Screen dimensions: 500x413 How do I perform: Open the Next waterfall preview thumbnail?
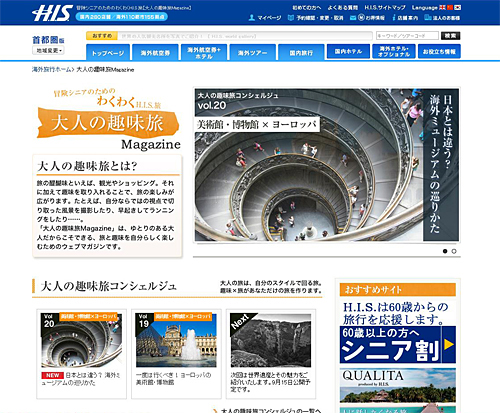tap(271, 340)
